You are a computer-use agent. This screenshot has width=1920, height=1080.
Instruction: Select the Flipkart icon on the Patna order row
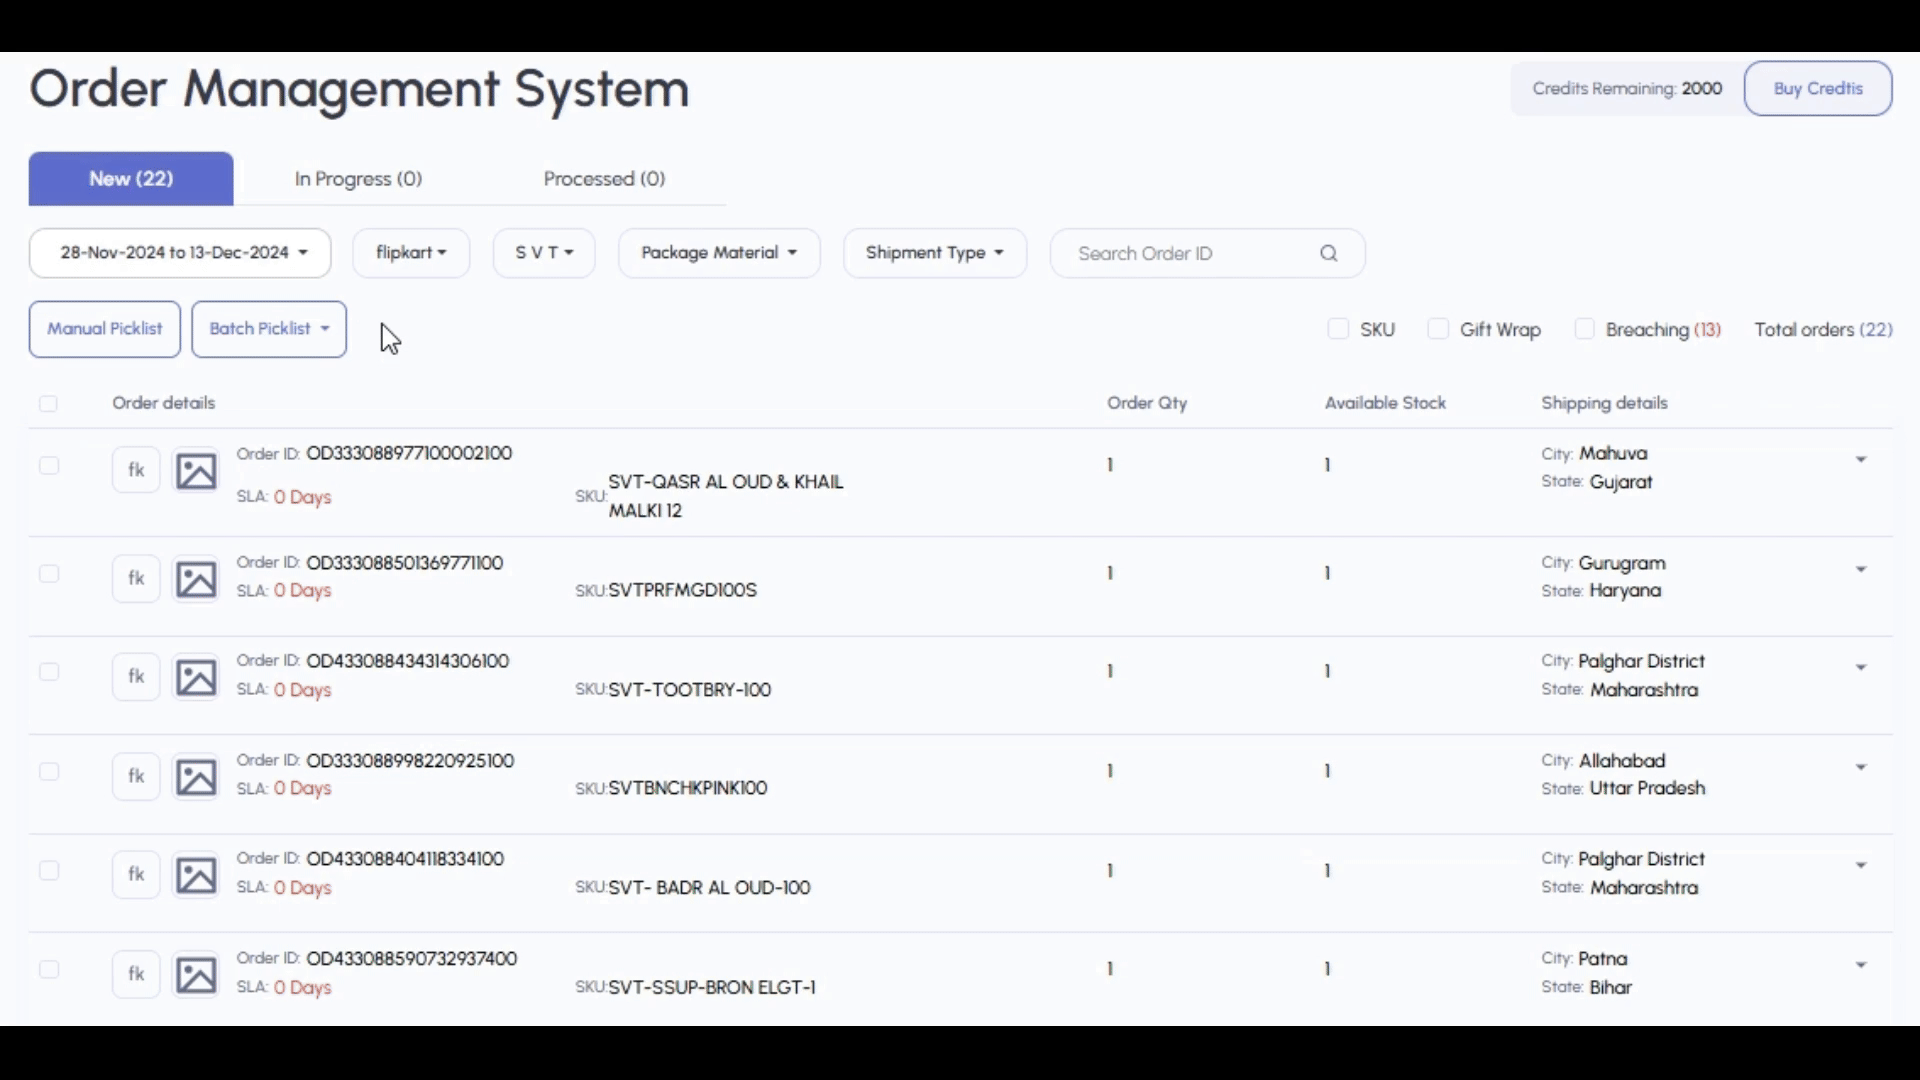[136, 973]
